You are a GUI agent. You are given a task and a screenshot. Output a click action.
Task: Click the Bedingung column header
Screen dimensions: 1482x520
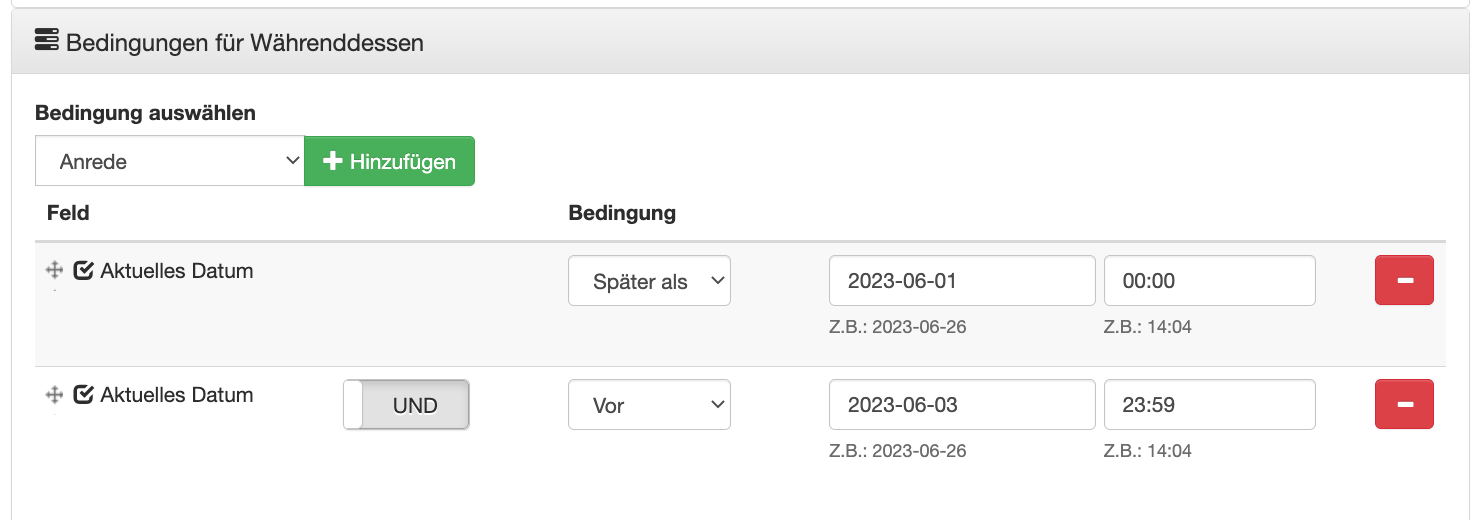[621, 213]
